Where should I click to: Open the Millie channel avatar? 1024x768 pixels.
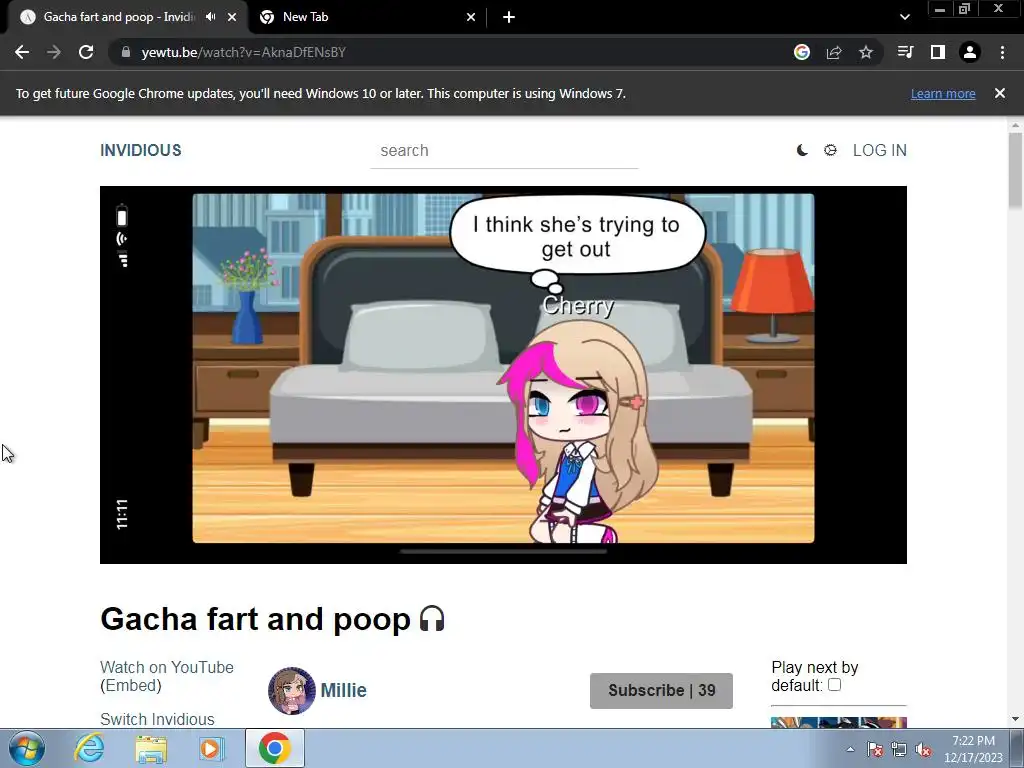[x=291, y=690]
